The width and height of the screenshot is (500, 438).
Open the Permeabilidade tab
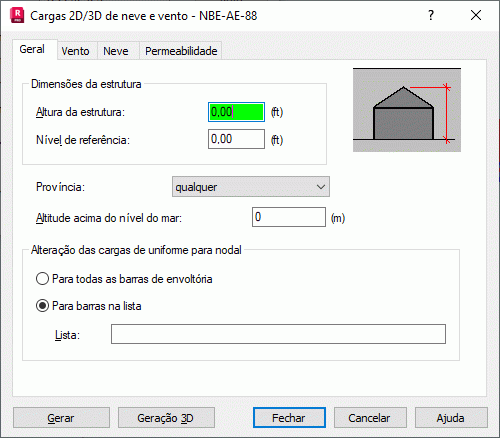(x=181, y=51)
